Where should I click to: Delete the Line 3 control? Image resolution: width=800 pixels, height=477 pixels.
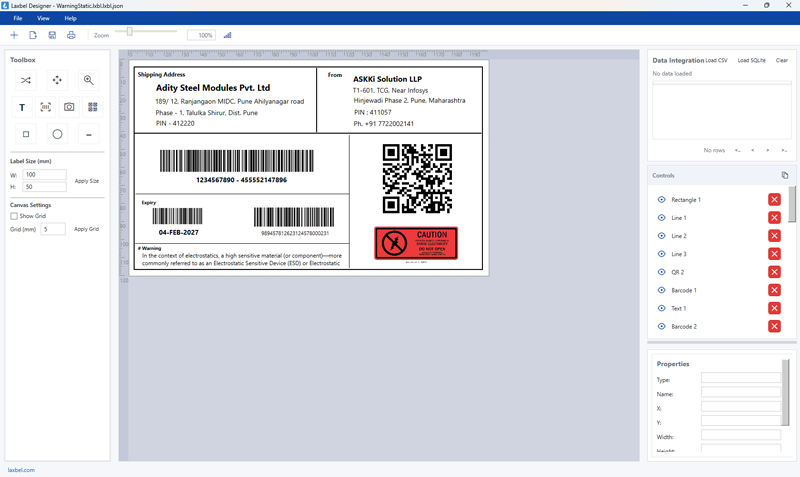774,254
